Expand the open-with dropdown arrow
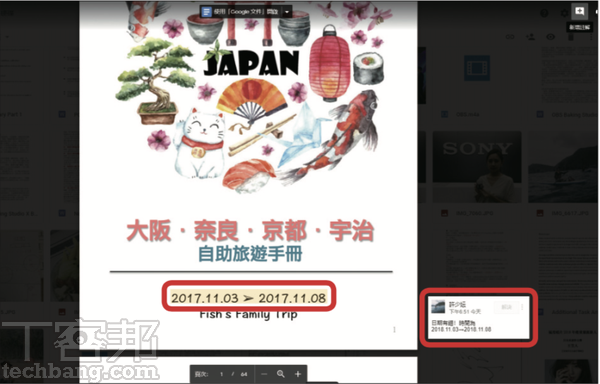This screenshot has height=384, width=600. 287,12
